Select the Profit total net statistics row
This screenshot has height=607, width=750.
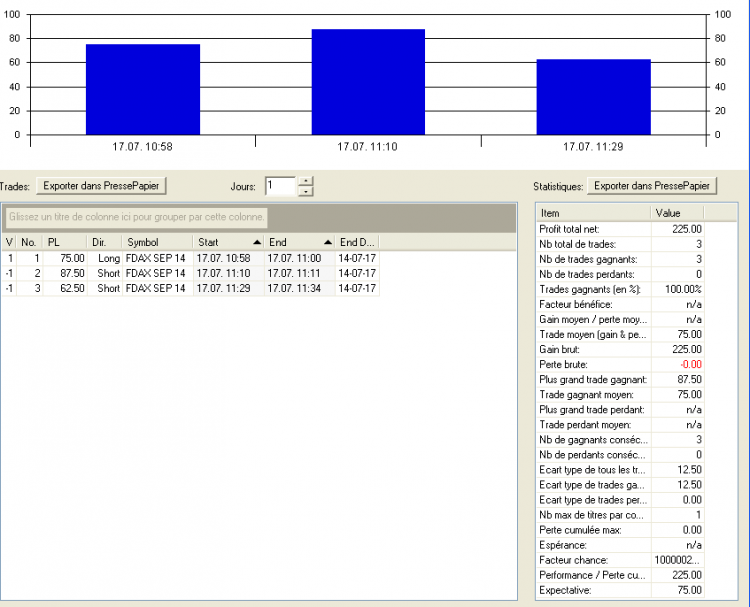[620, 229]
